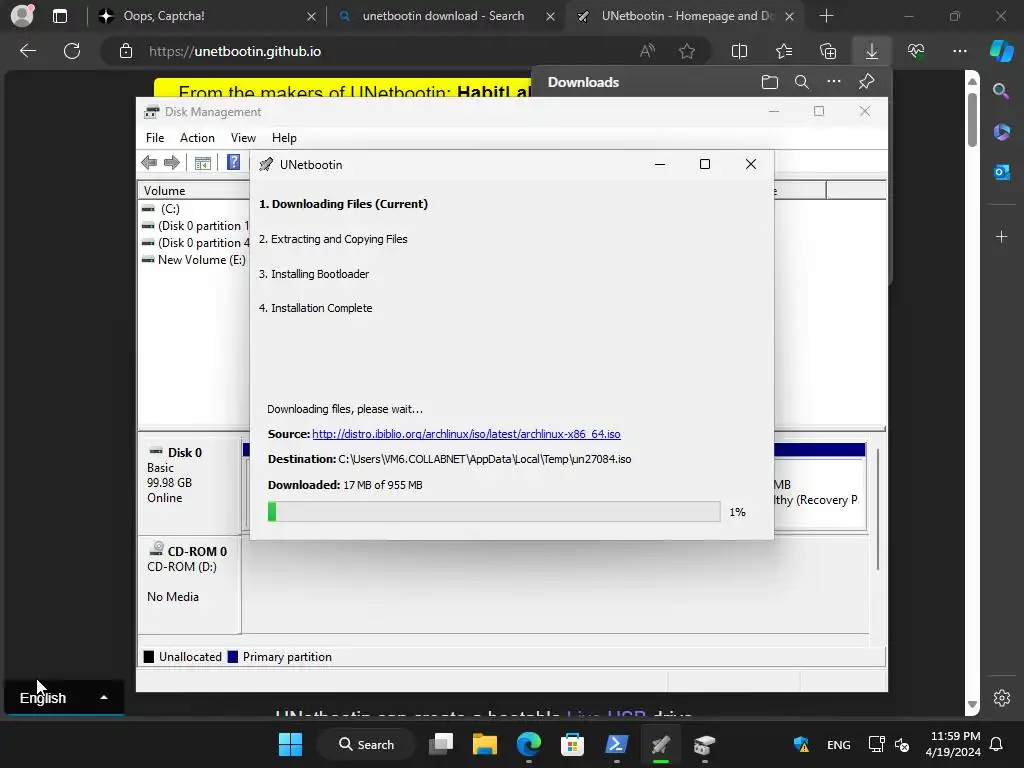
Task: Click the Edge profile avatar icon
Action: (x=22, y=16)
